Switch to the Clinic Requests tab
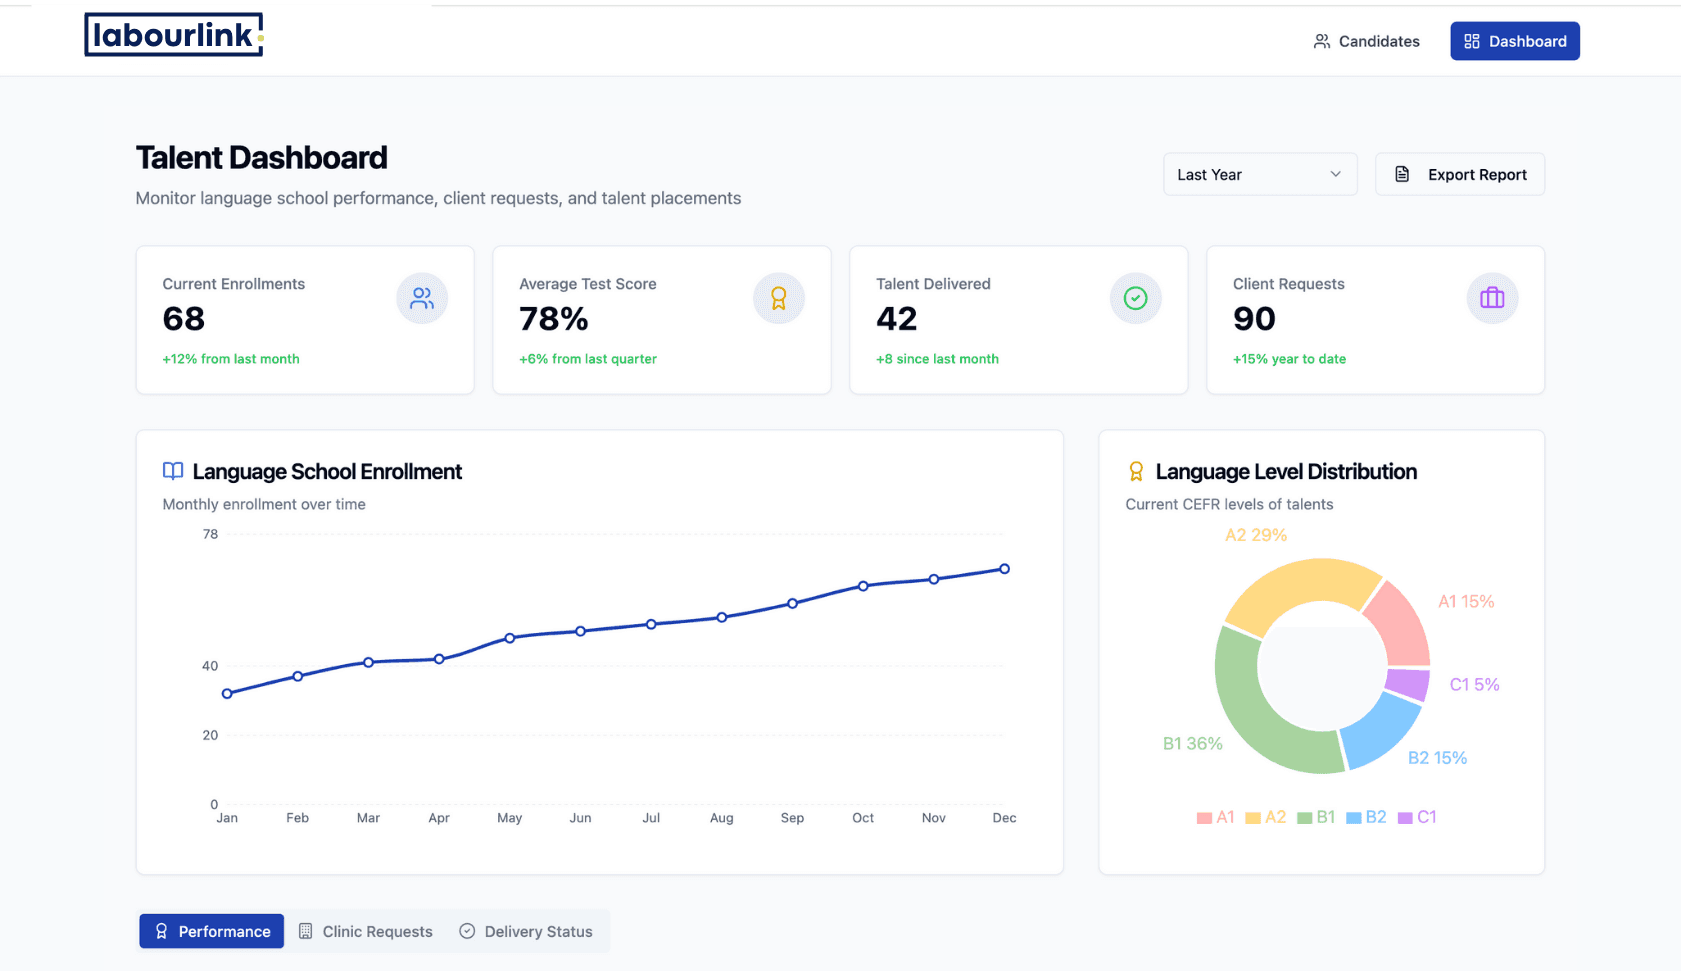The image size is (1682, 971). point(366,931)
